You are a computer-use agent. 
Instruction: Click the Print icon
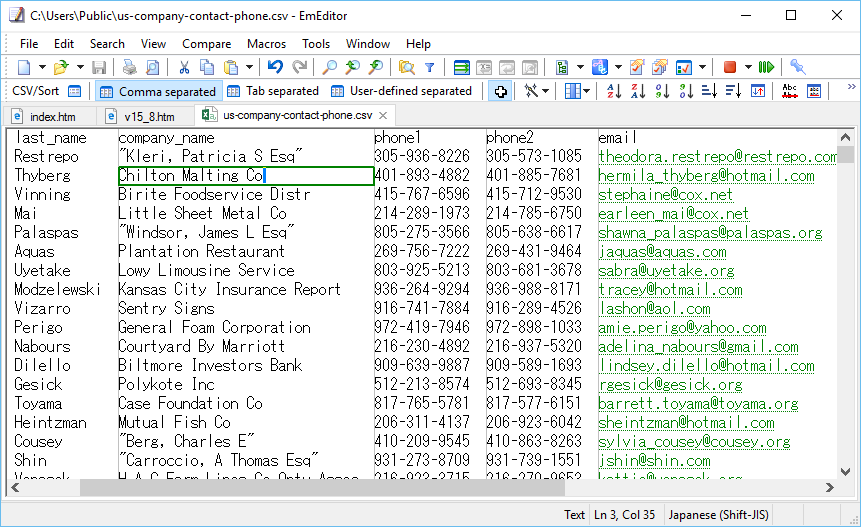point(130,68)
